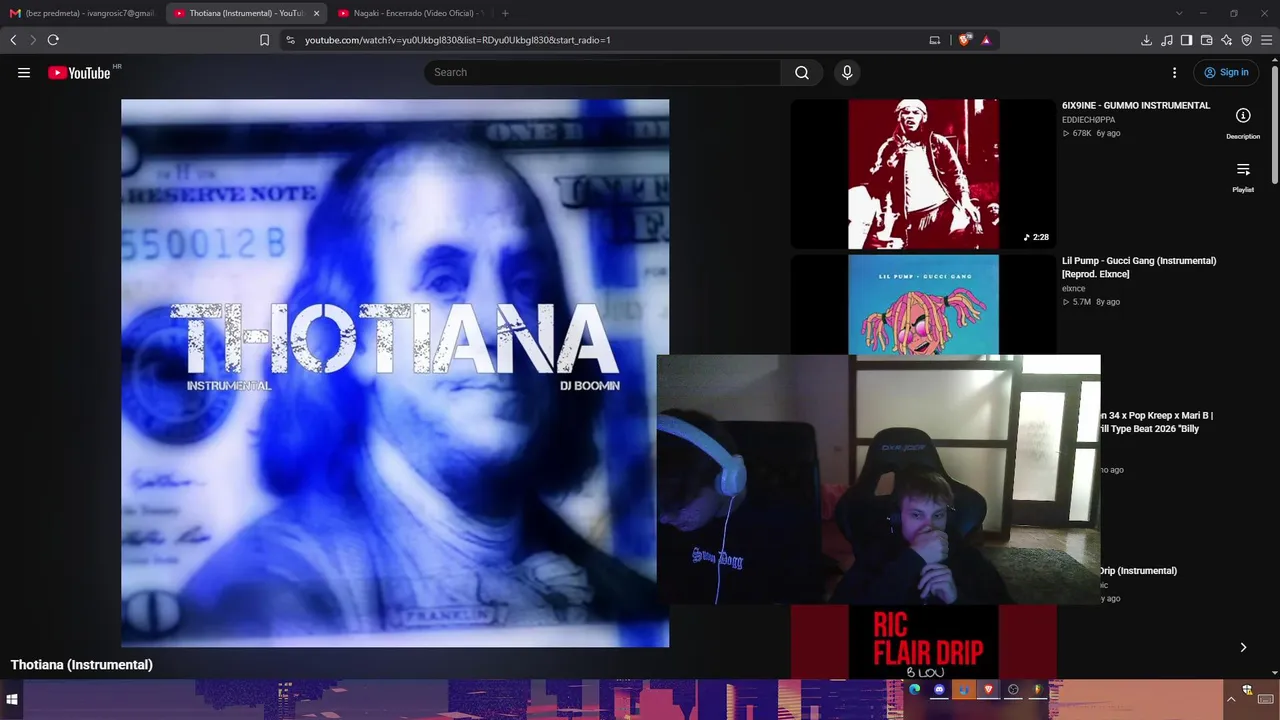Switch to the Nagaki - Encerrado tab
The width and height of the screenshot is (1280, 720).
pos(410,13)
